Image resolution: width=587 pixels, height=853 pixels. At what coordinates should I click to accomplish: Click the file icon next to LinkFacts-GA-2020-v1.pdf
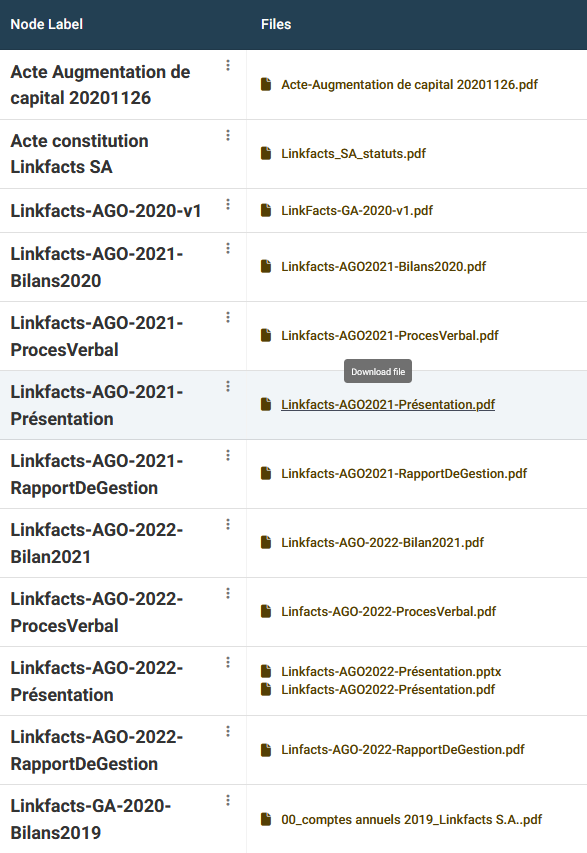266,210
